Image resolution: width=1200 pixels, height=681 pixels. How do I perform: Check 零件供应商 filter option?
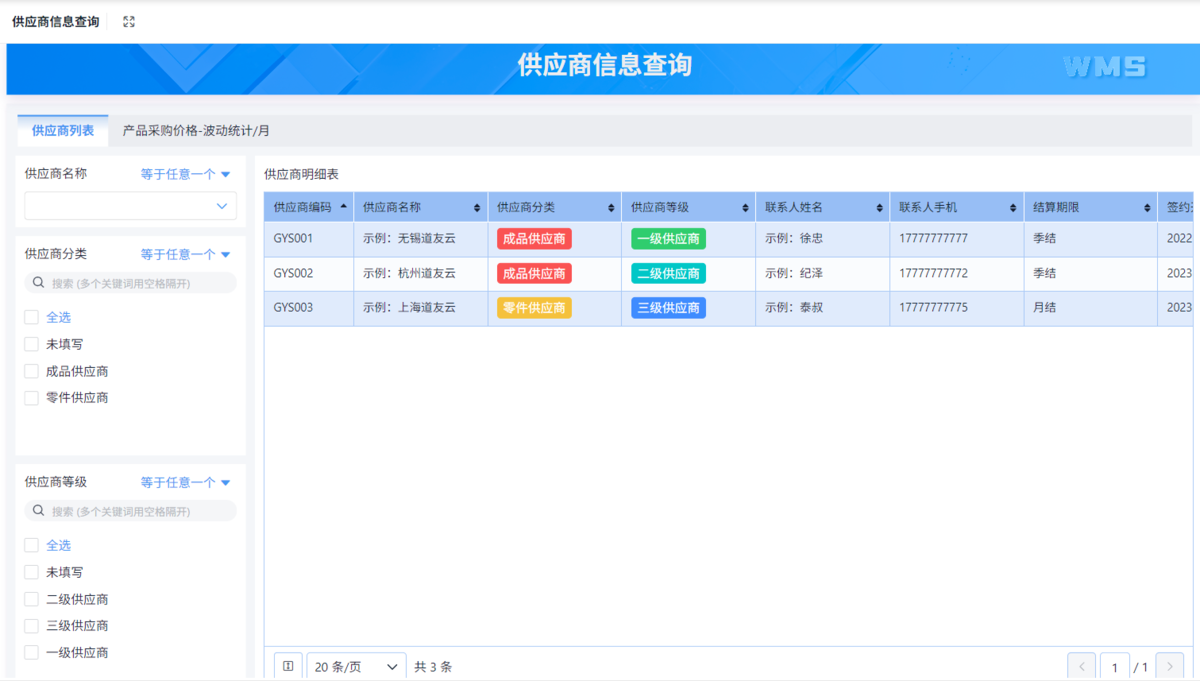pyautogui.click(x=31, y=398)
